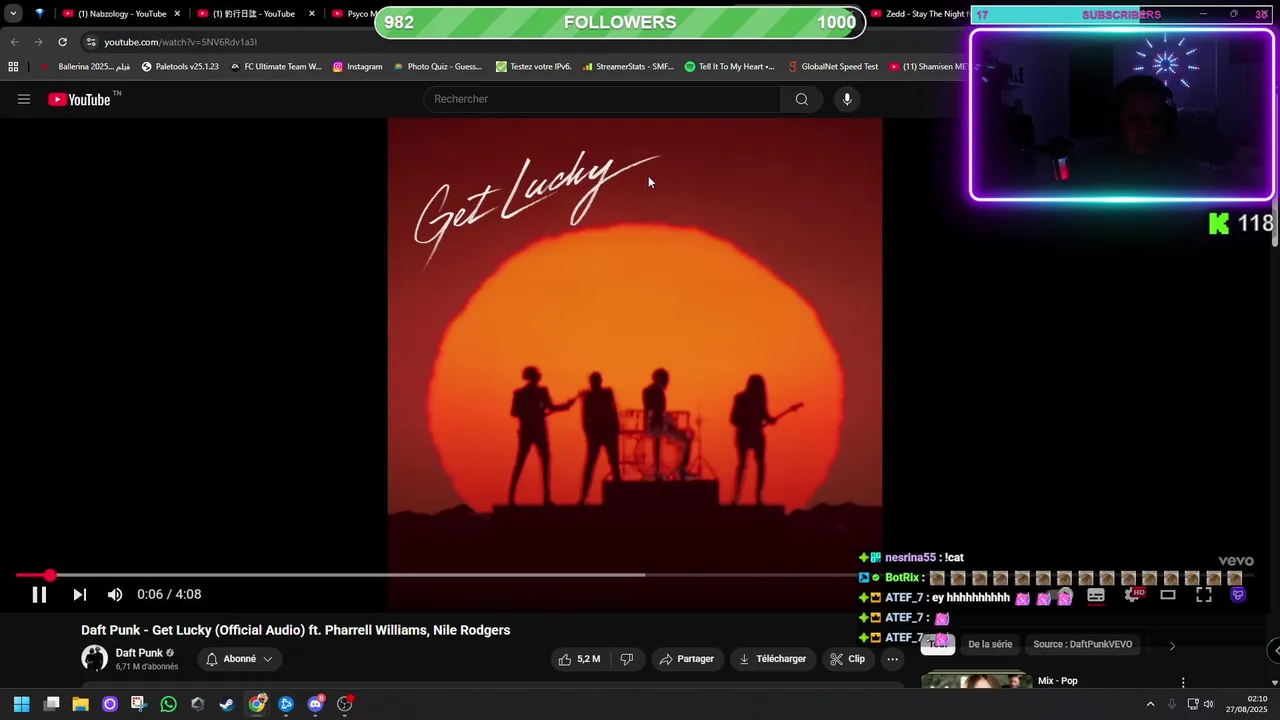Open WhatsApp from the taskbar

coord(168,704)
